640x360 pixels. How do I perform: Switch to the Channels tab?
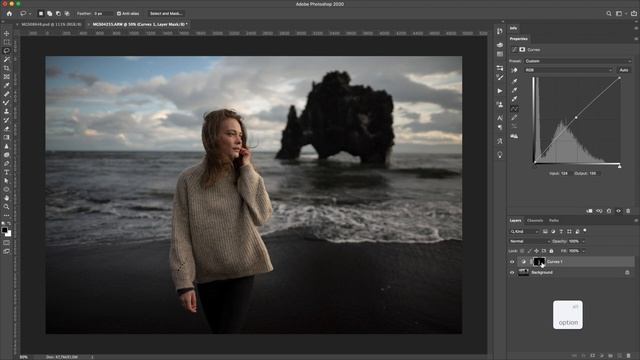[535, 220]
